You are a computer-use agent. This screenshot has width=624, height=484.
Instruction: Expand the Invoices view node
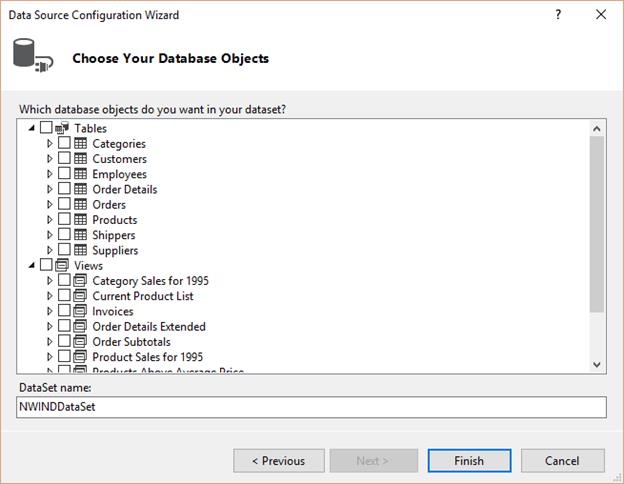pos(50,311)
